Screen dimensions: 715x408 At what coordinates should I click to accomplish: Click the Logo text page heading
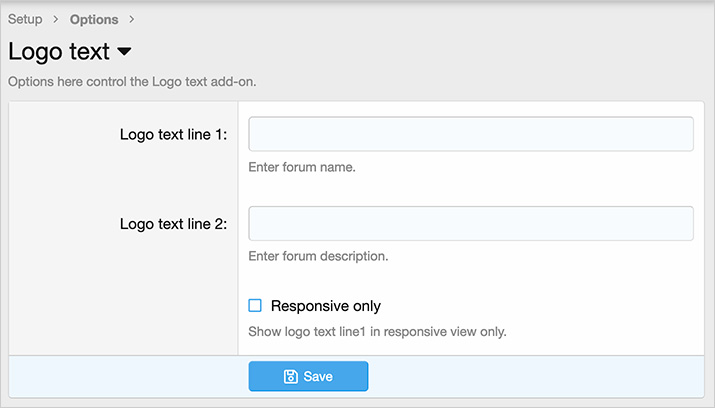59,51
